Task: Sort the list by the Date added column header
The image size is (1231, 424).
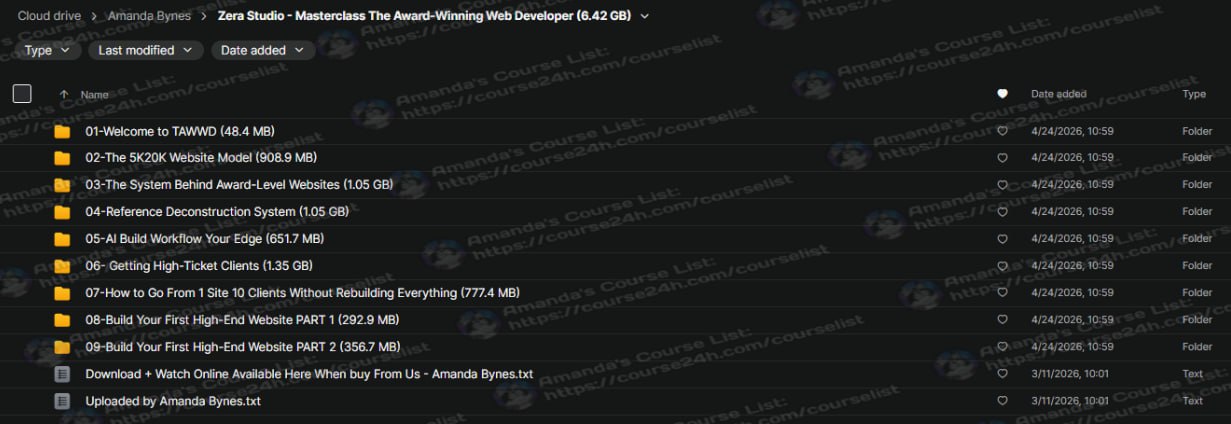Action: 1058,94
